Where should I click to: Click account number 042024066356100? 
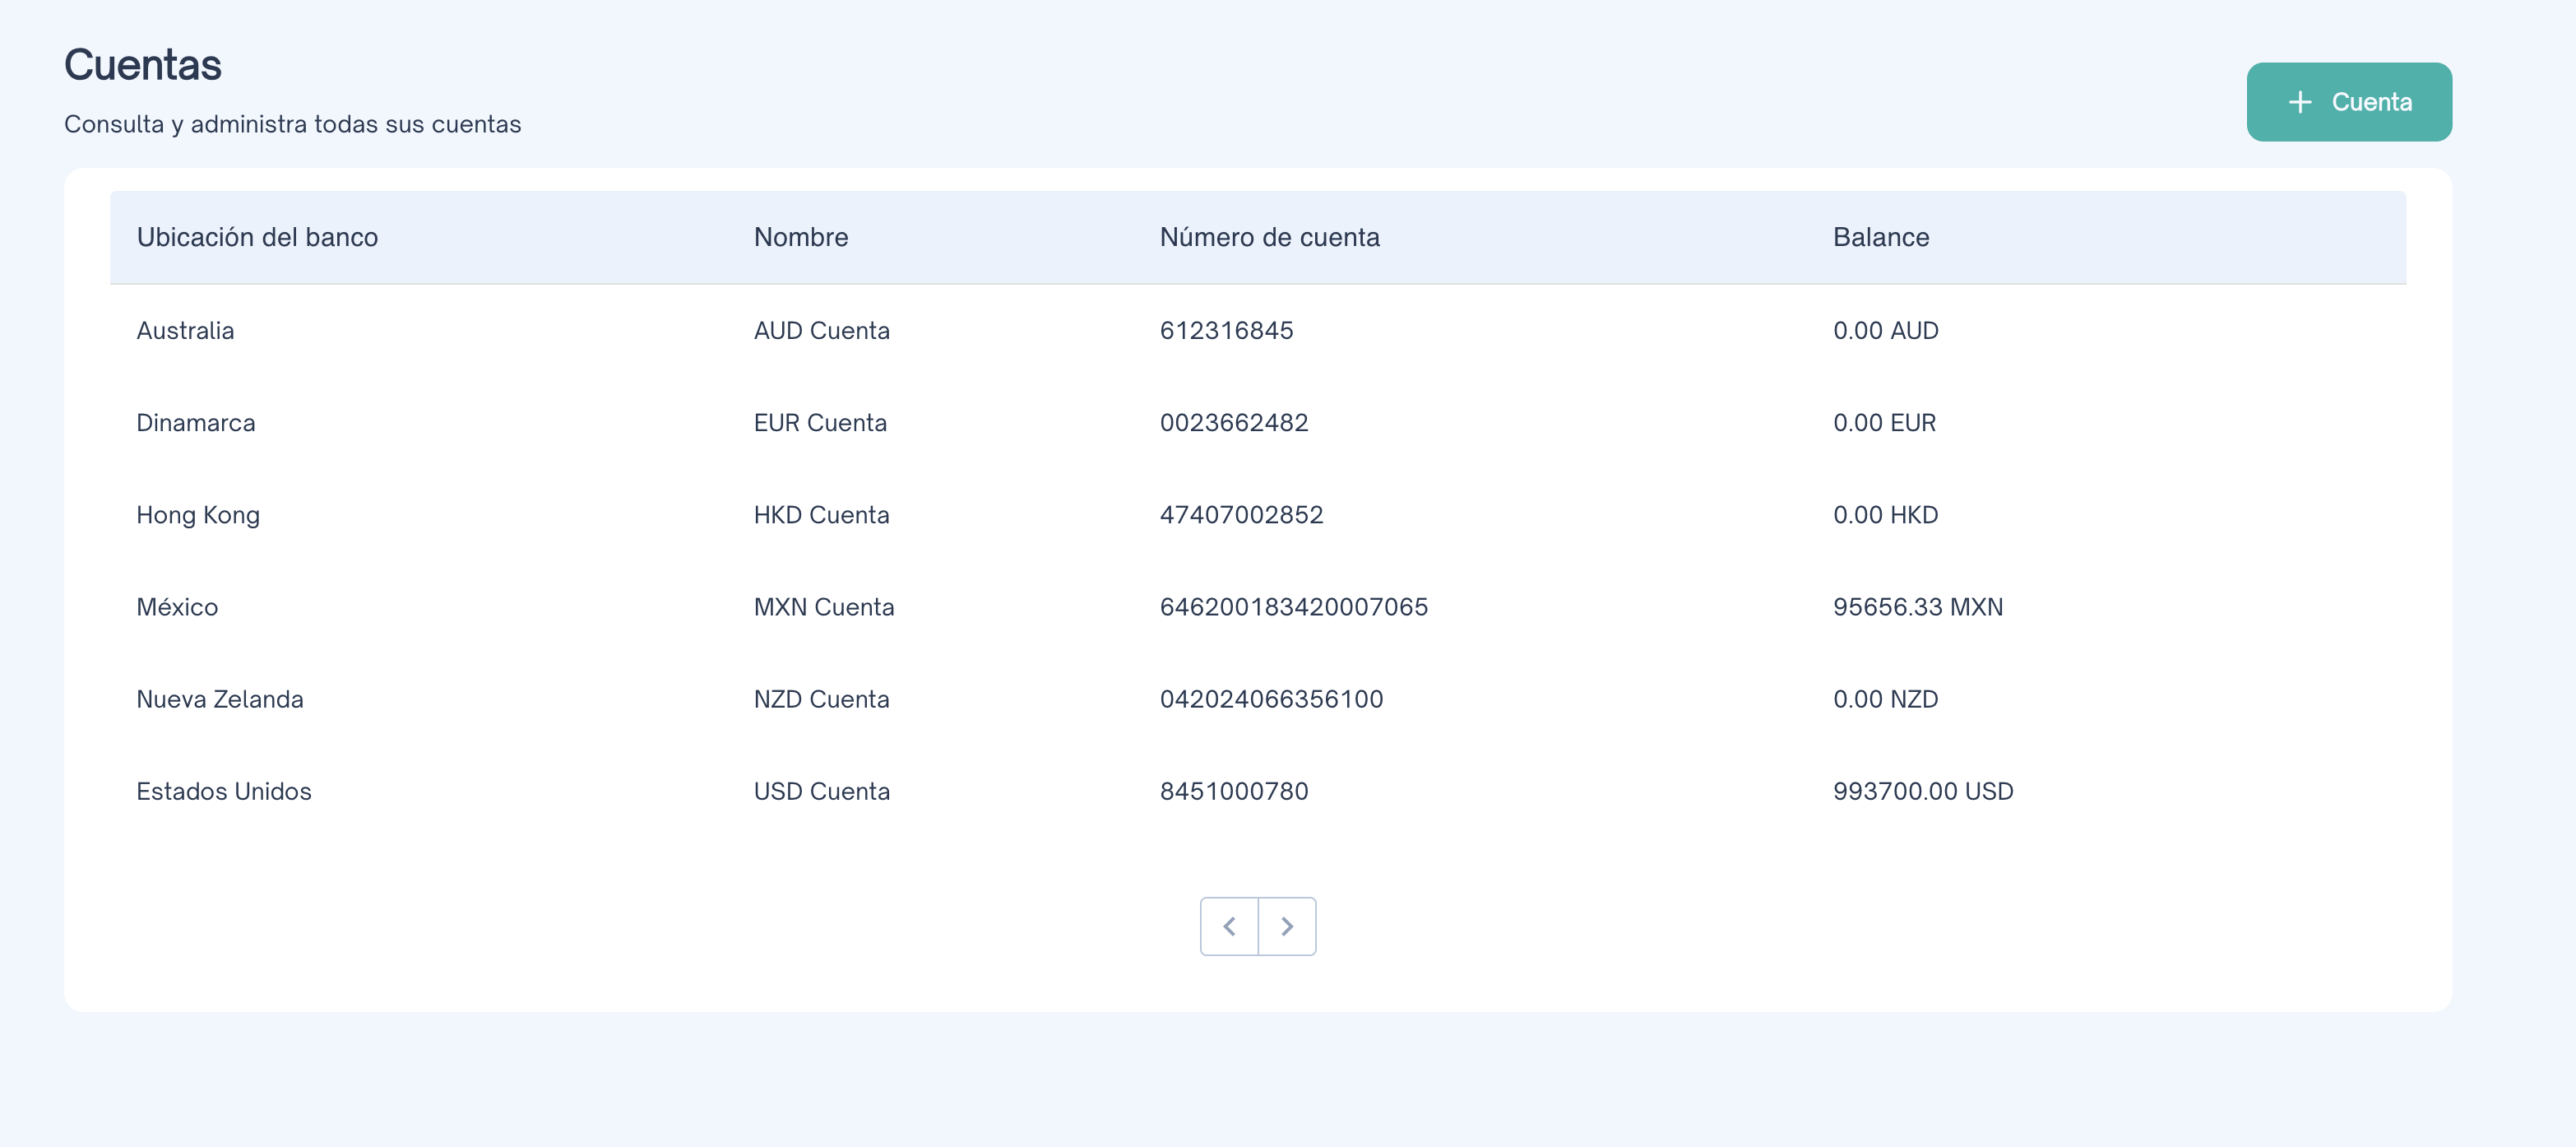1271,699
